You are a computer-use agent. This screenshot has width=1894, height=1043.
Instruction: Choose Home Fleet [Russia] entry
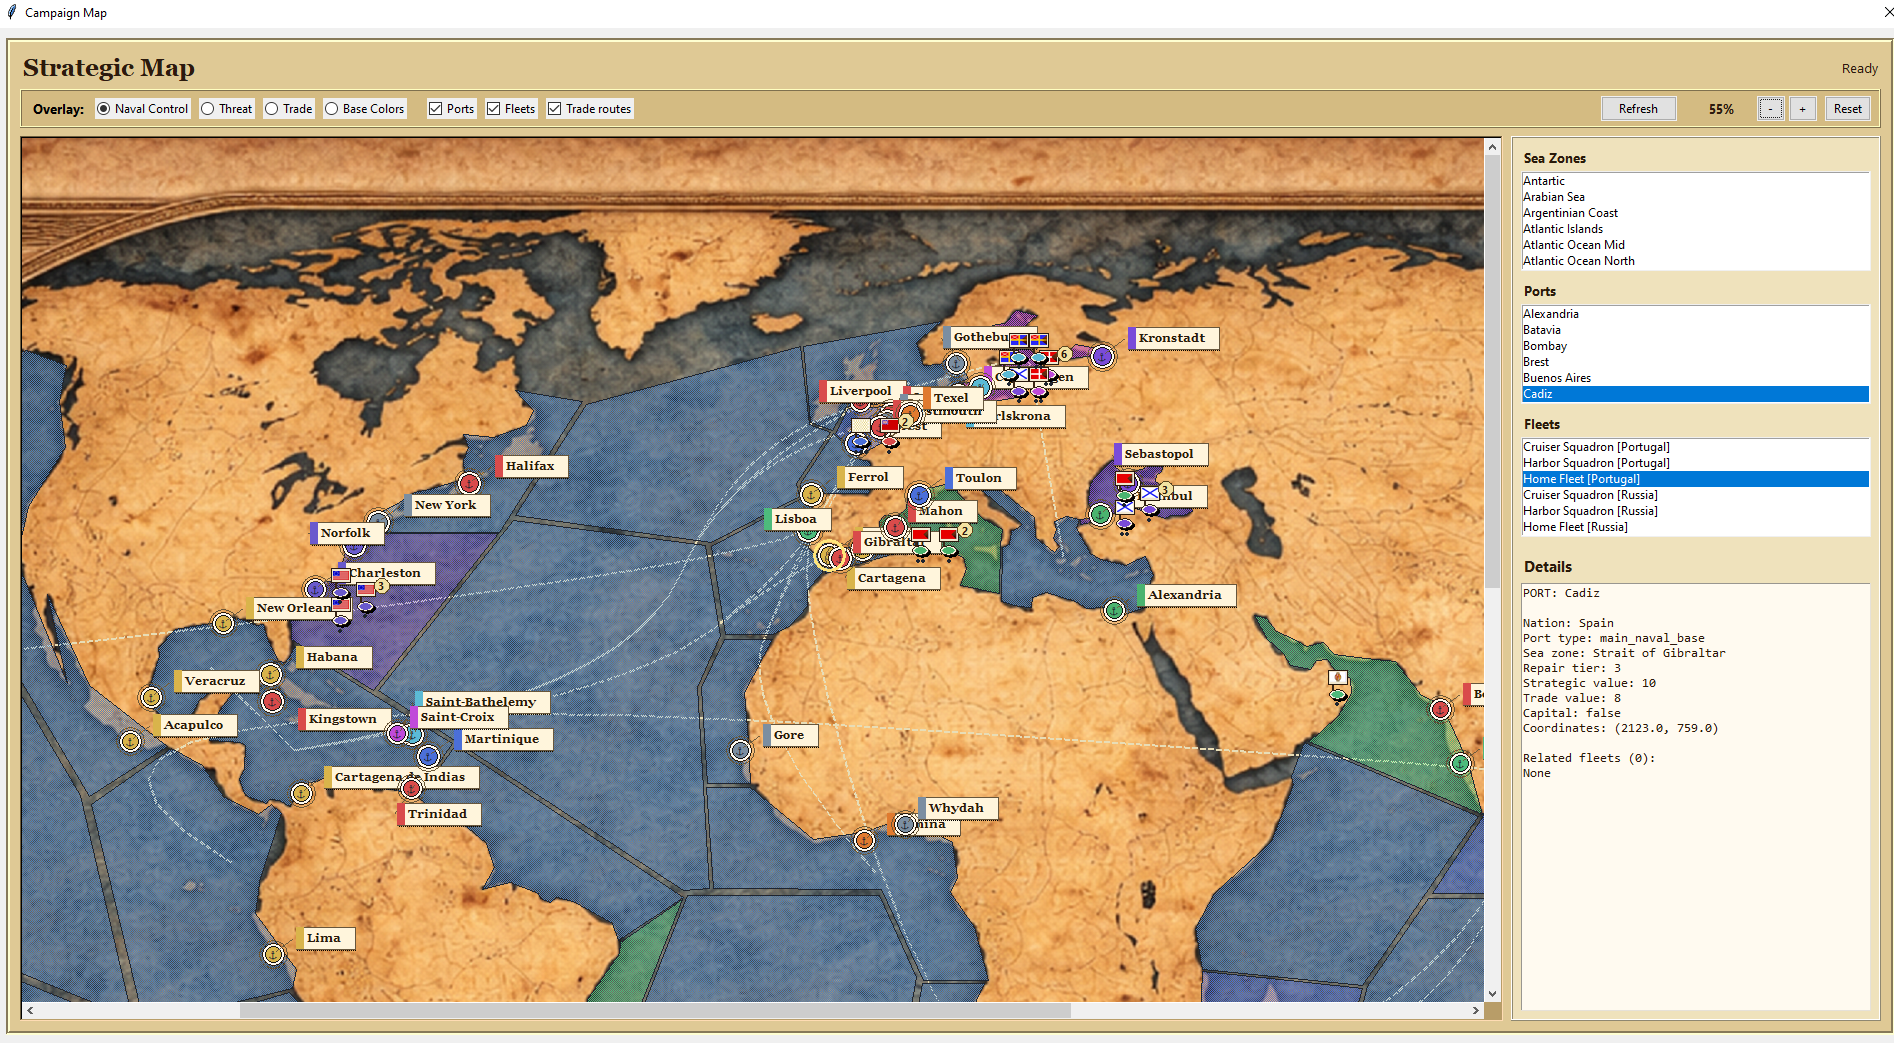[x=1695, y=527]
